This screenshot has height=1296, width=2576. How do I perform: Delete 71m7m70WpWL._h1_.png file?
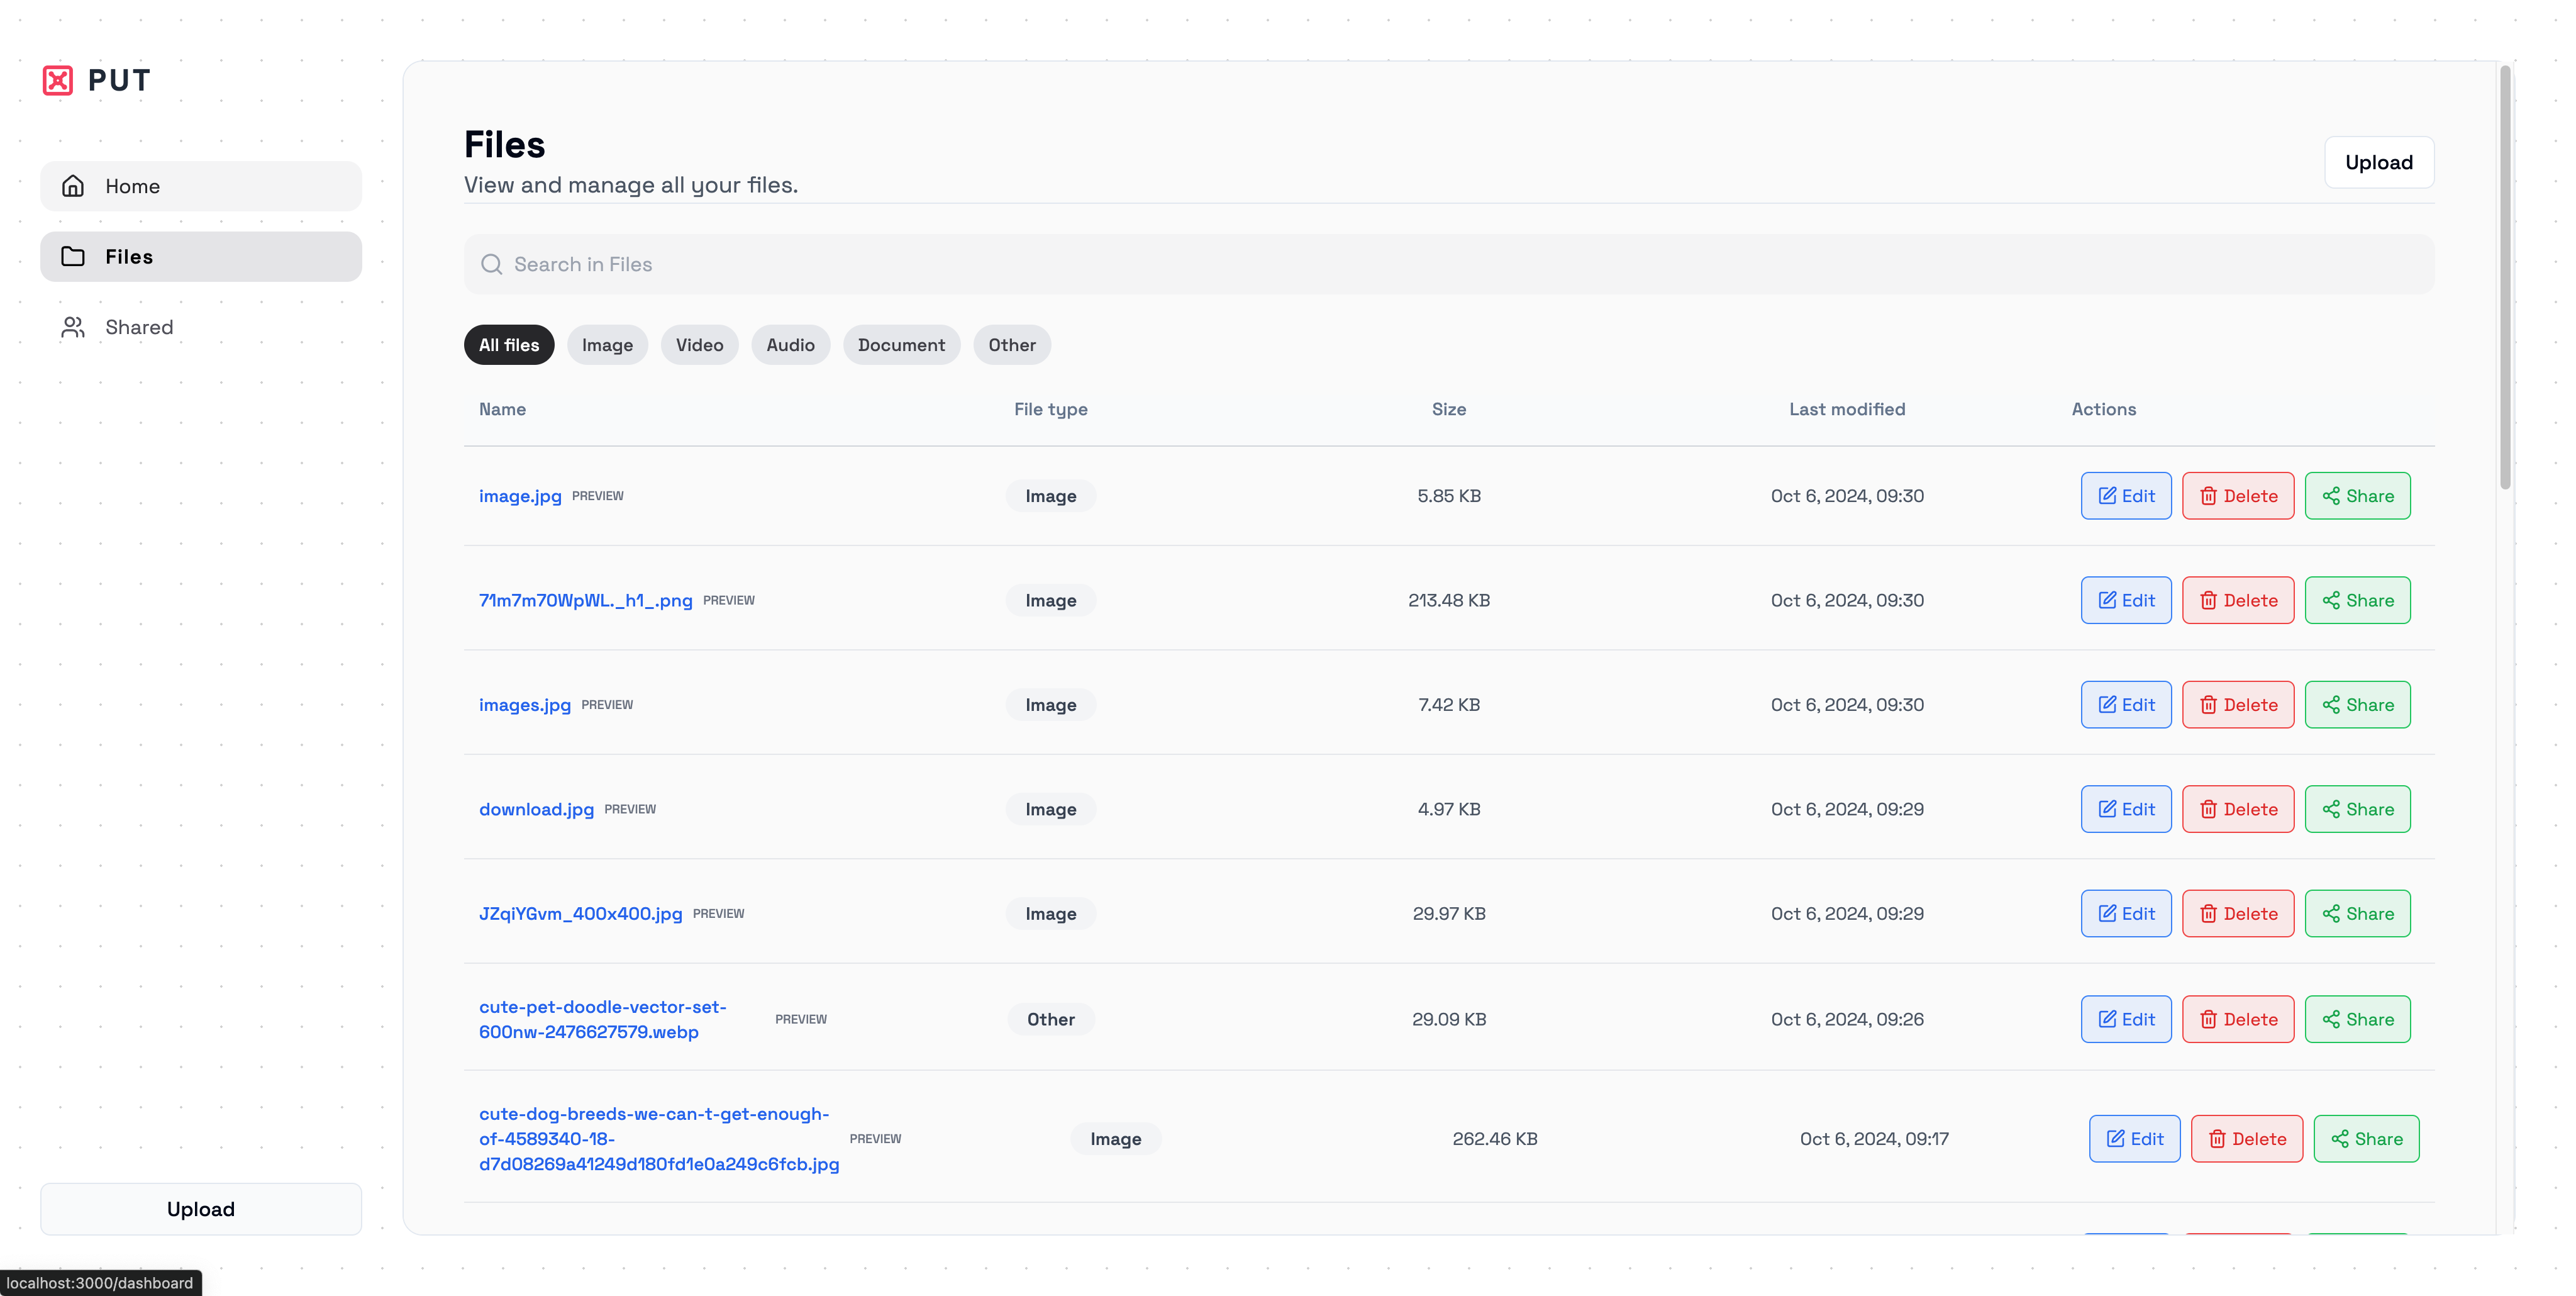(2237, 600)
